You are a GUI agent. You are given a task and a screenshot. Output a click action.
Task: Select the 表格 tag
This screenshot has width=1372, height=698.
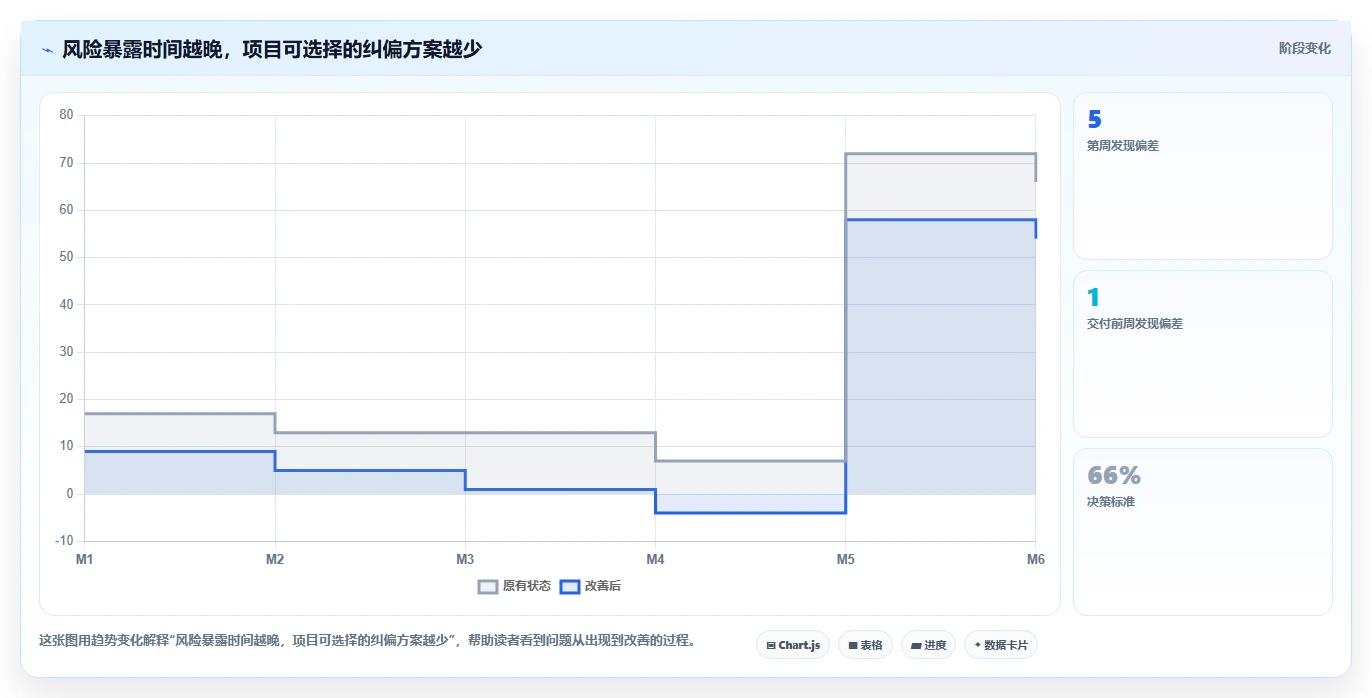[865, 645]
